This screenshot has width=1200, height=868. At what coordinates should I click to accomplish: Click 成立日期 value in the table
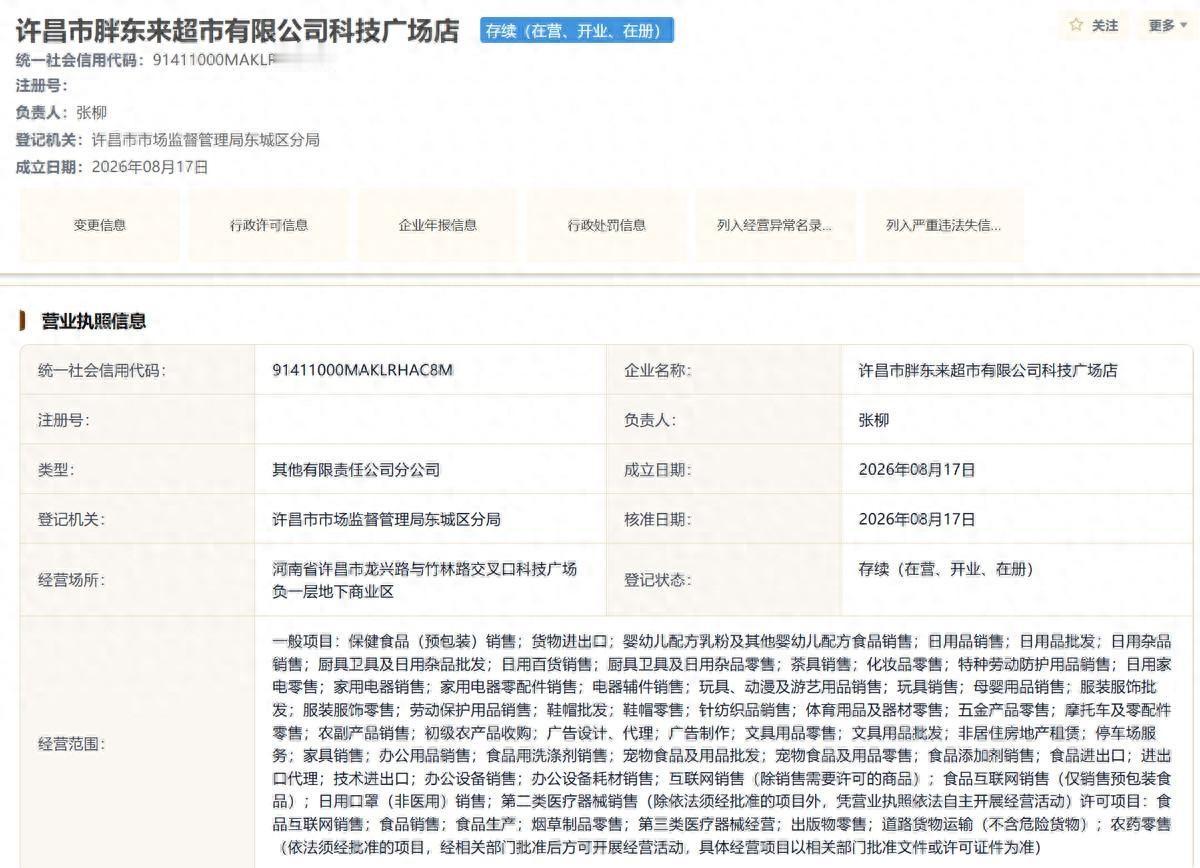click(x=917, y=469)
